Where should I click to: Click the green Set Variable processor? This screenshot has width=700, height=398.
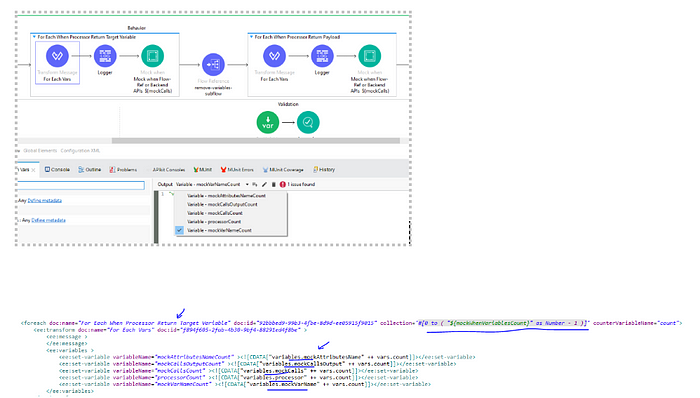pyautogui.click(x=268, y=122)
